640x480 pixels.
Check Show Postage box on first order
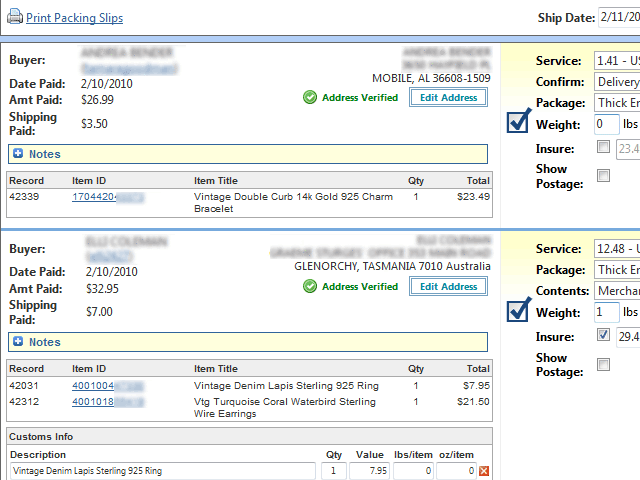603,176
